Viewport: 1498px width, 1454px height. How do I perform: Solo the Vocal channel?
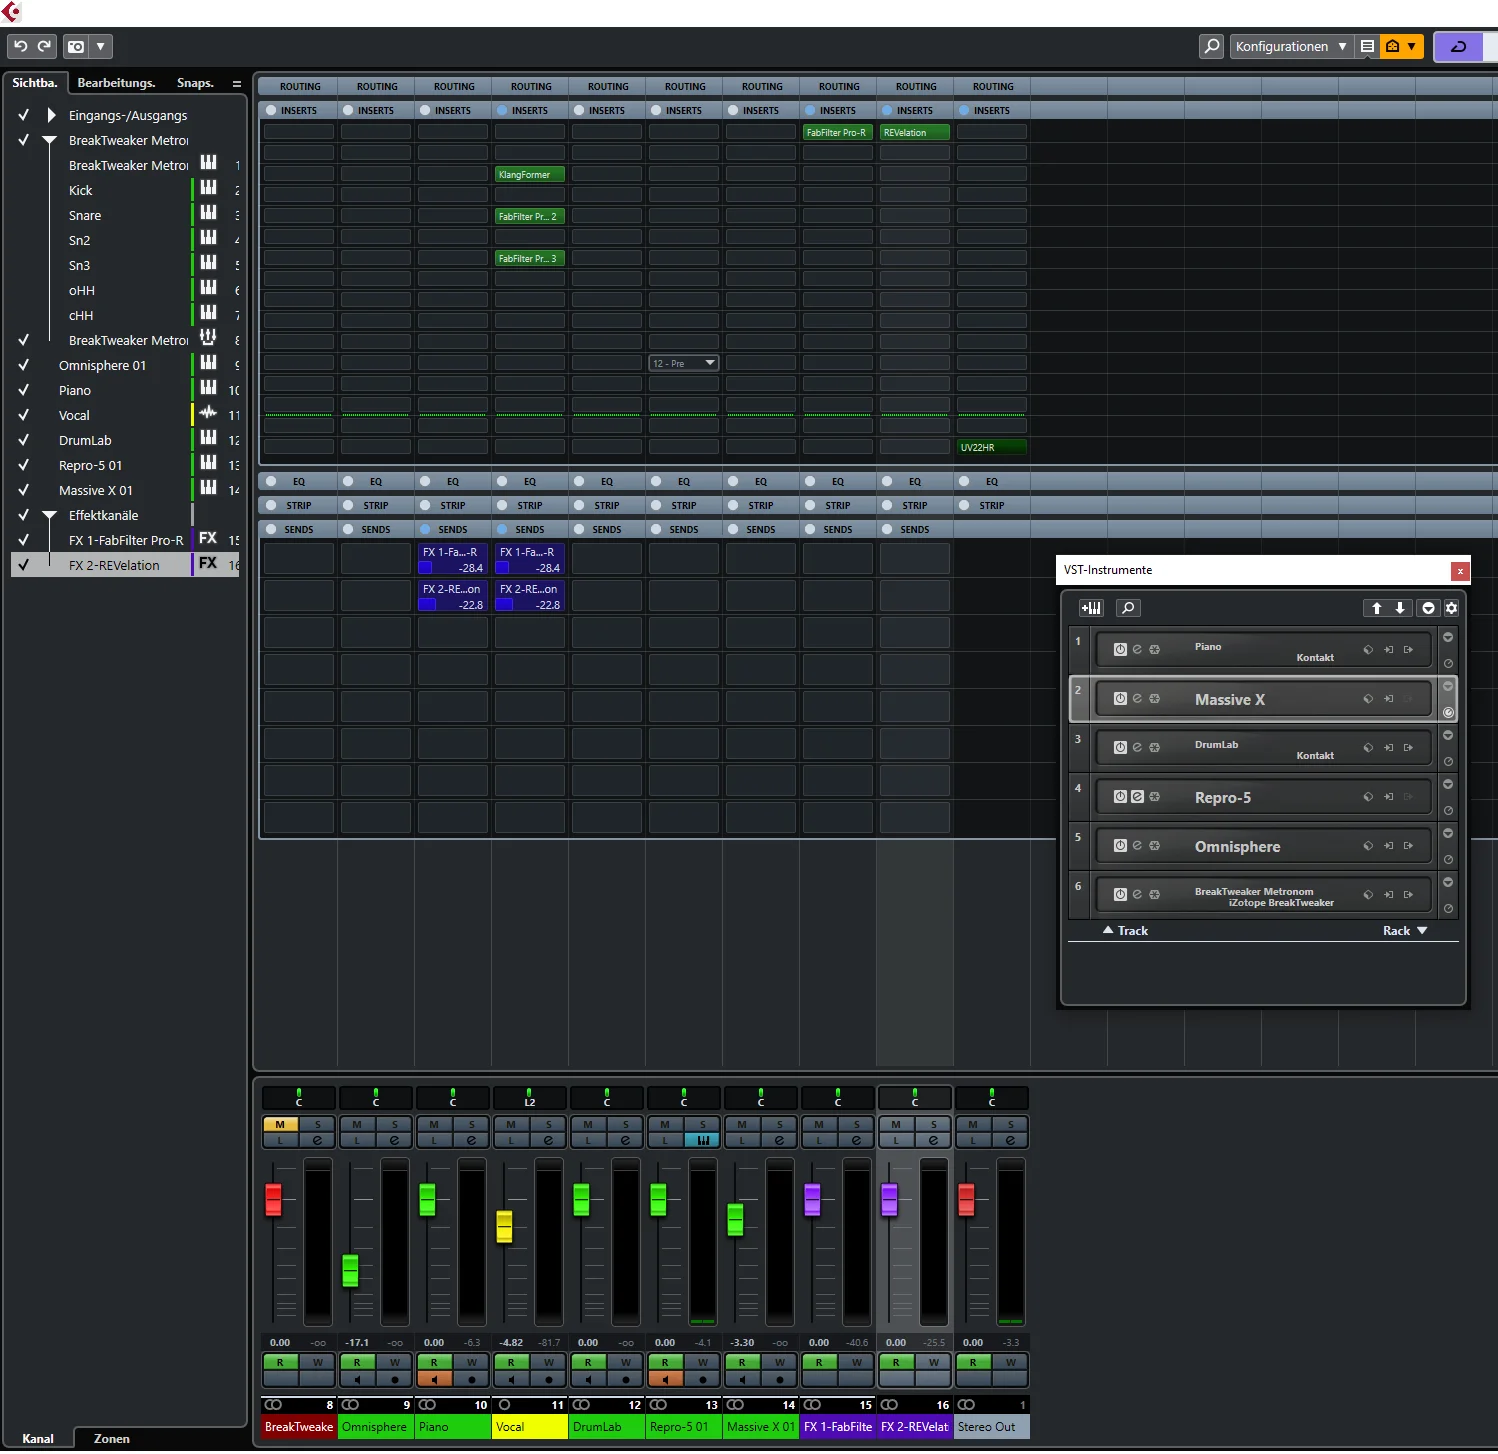(x=549, y=1125)
